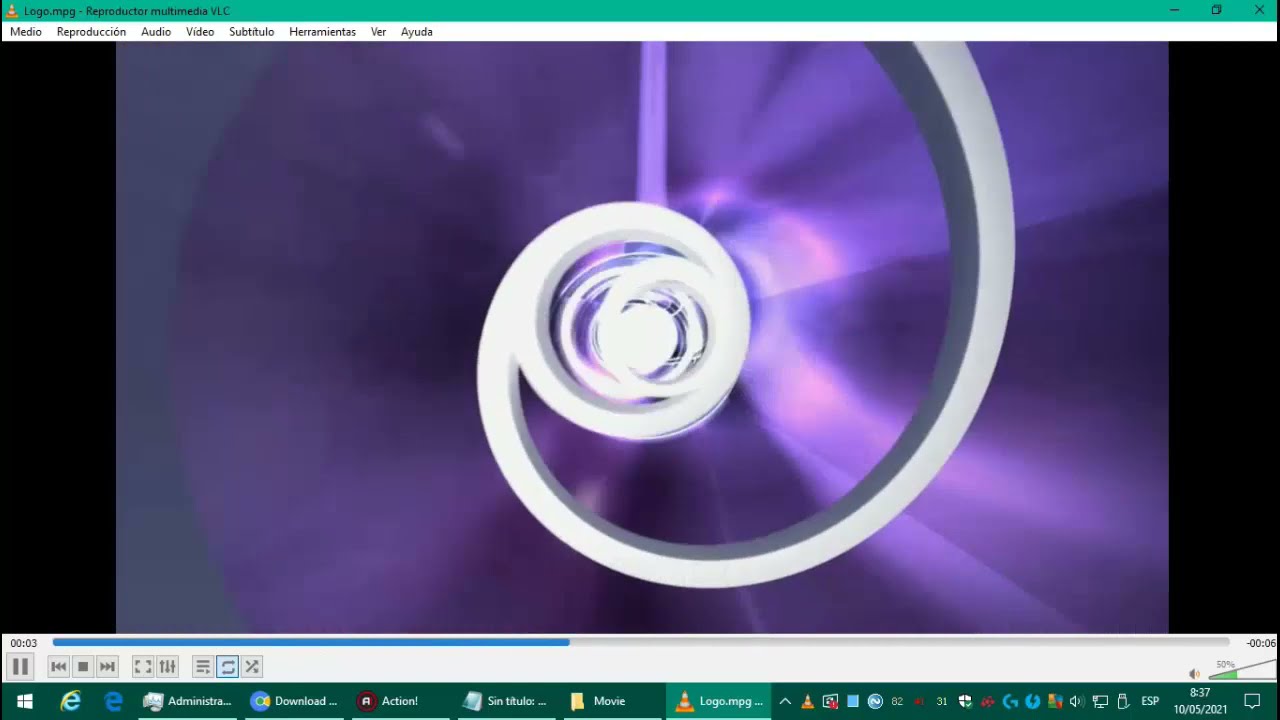Click the tray icon showing 82
Screen dimensions: 1280x720
click(897, 701)
